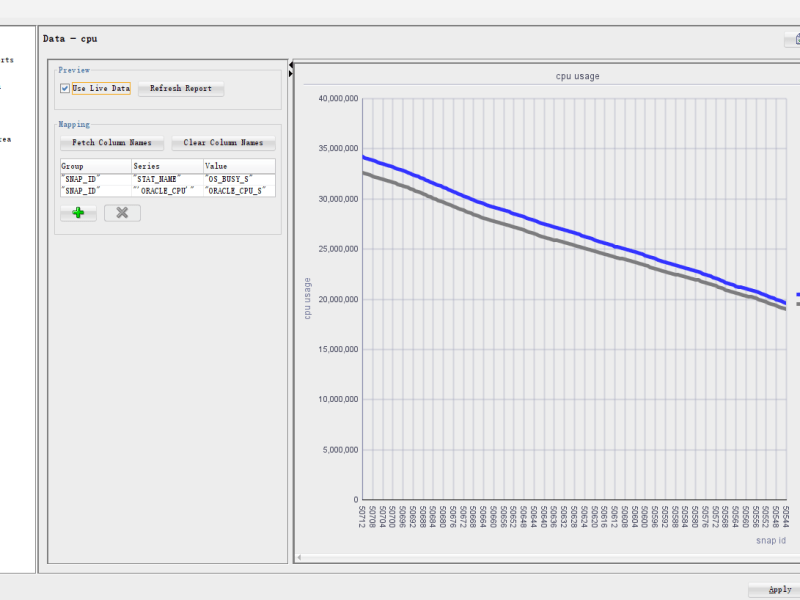Uncheck the Use Live Data checkbox

coord(66,89)
